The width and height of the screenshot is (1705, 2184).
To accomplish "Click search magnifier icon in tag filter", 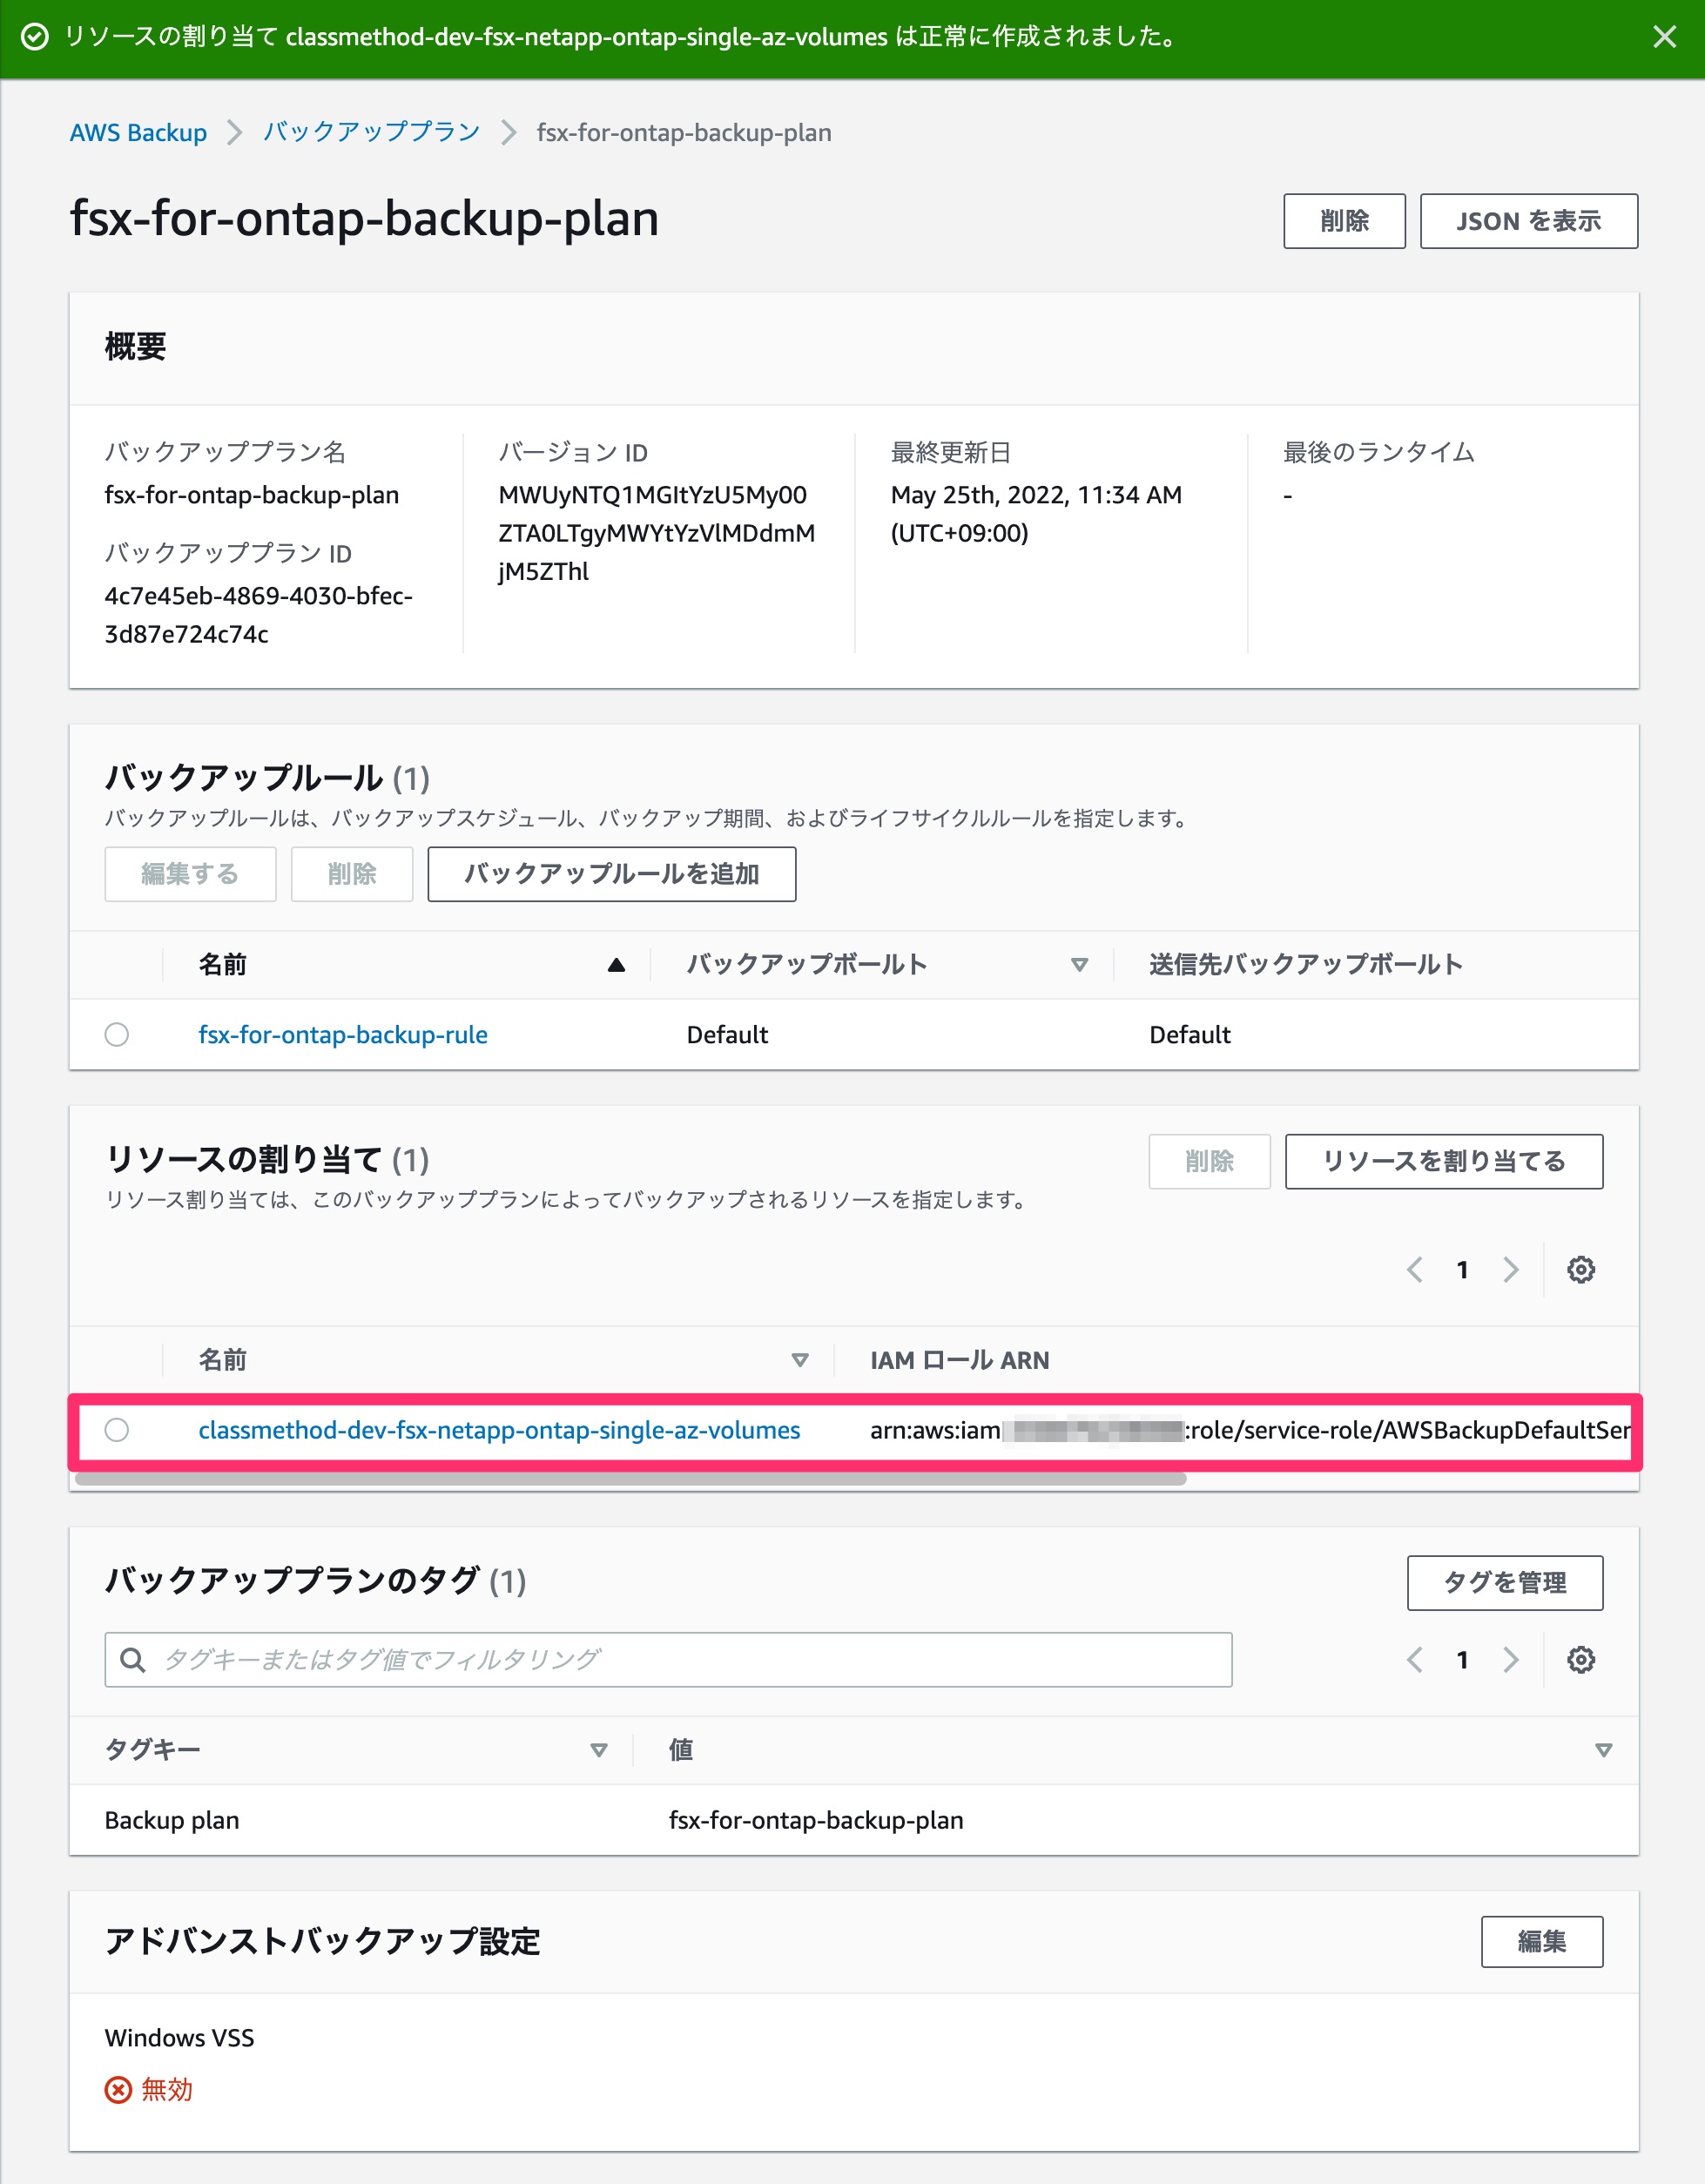I will click(x=132, y=1660).
